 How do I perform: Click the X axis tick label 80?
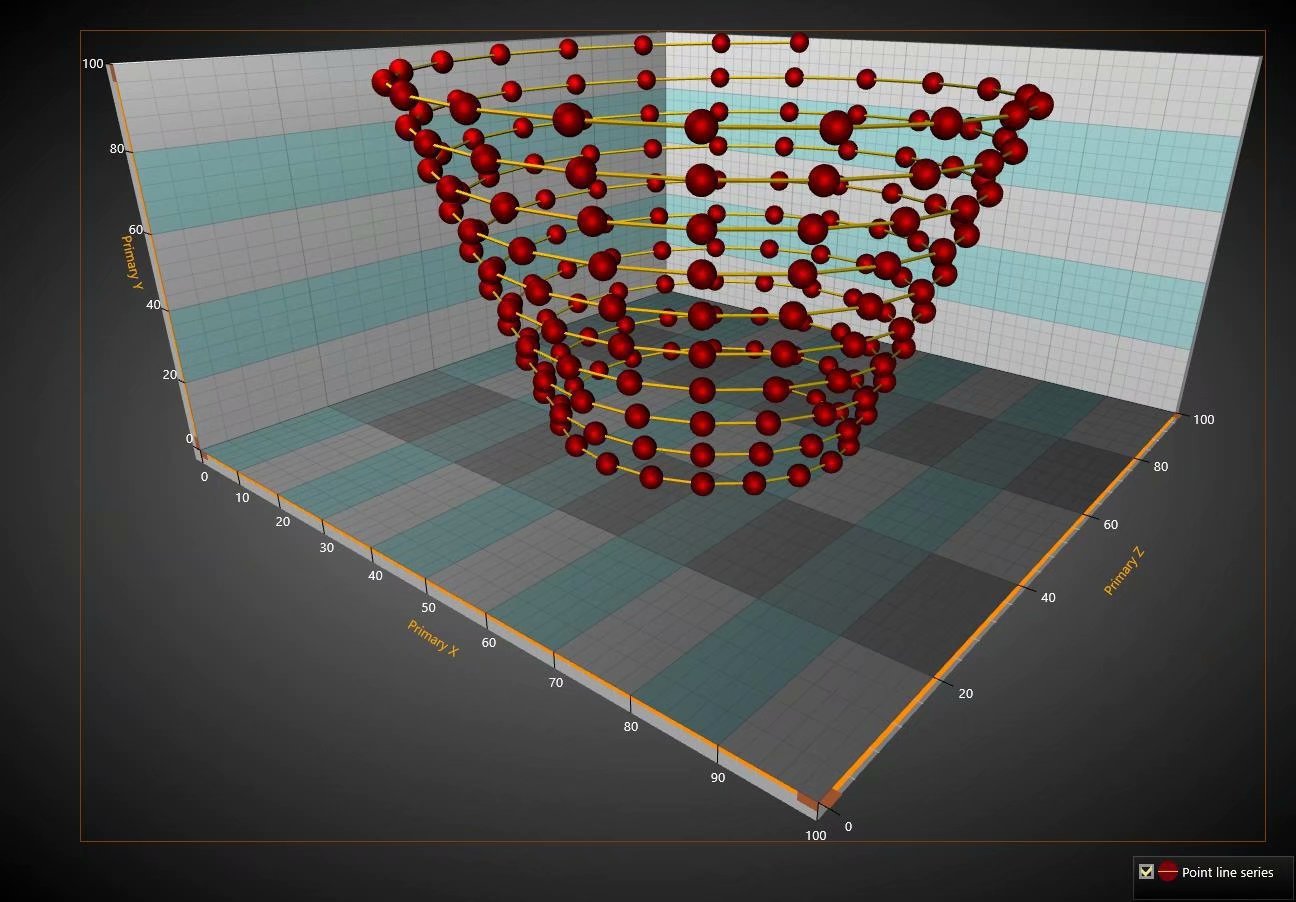(631, 726)
